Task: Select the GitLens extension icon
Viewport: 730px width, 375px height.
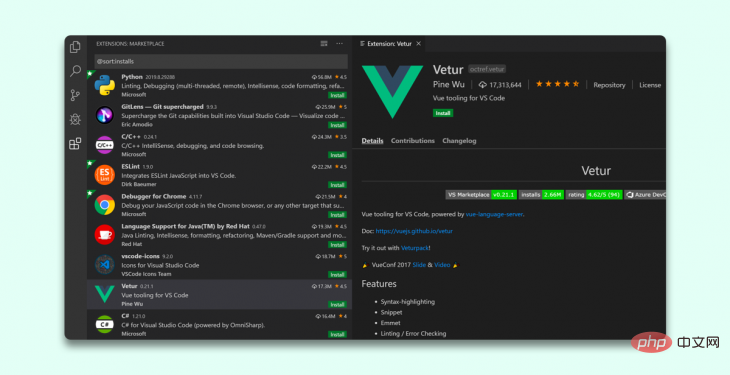Action: [105, 115]
